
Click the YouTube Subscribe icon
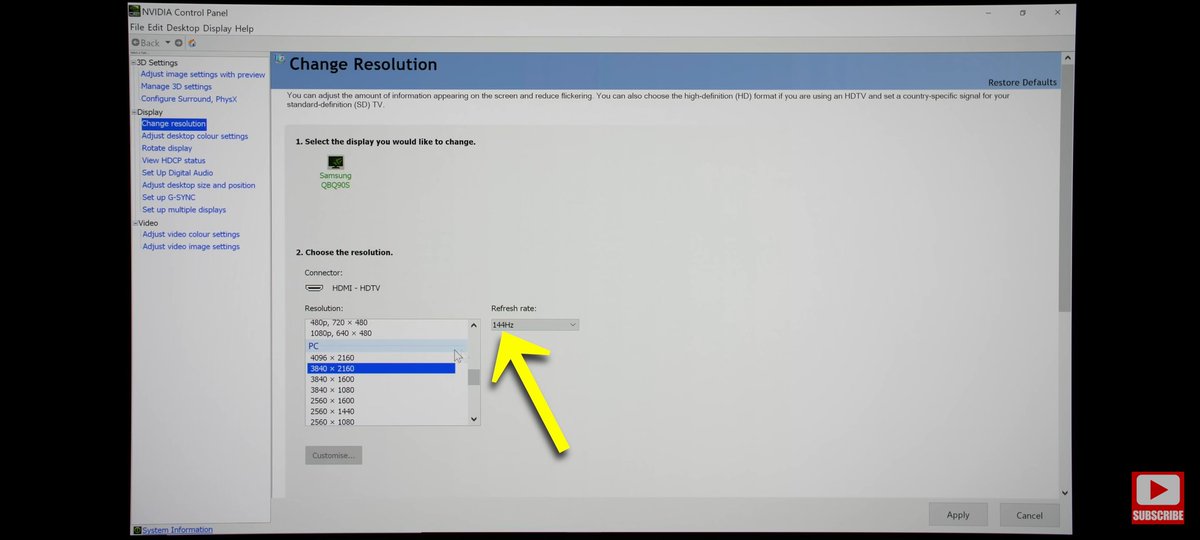click(1157, 498)
